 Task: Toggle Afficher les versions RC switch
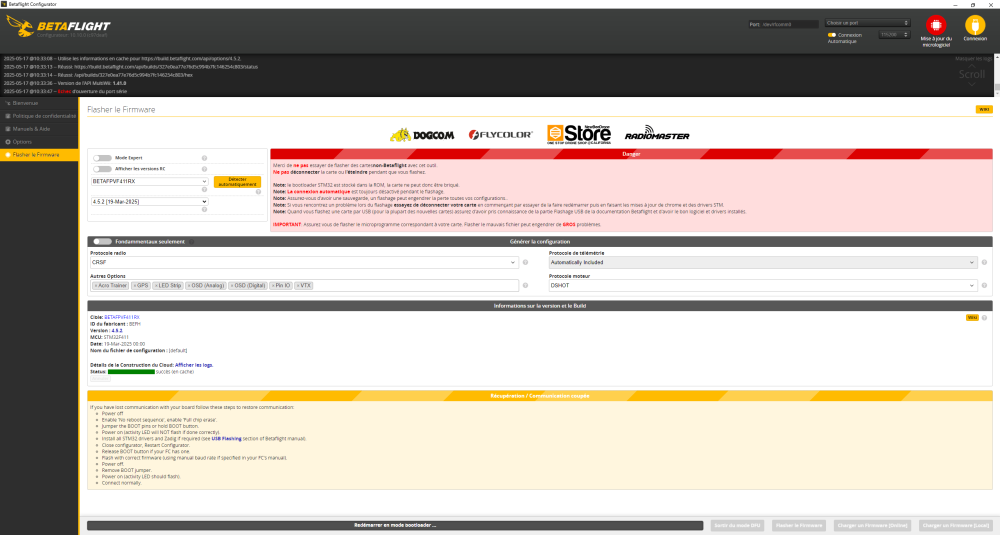[102, 169]
